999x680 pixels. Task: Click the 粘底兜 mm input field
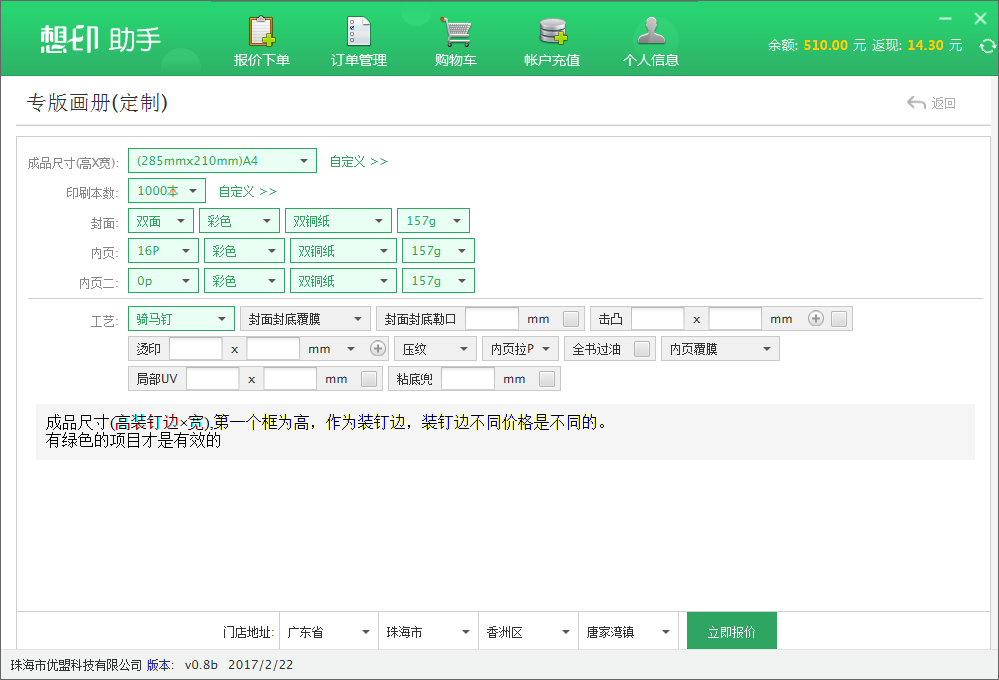coord(468,379)
